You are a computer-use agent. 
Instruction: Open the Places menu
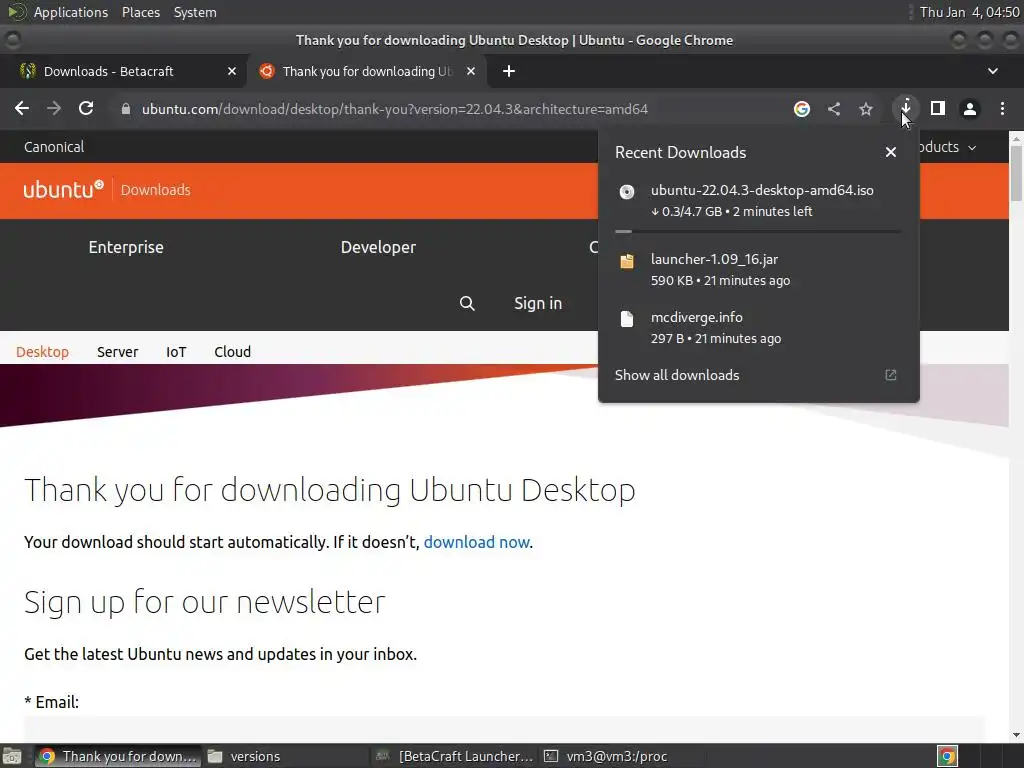click(x=141, y=12)
